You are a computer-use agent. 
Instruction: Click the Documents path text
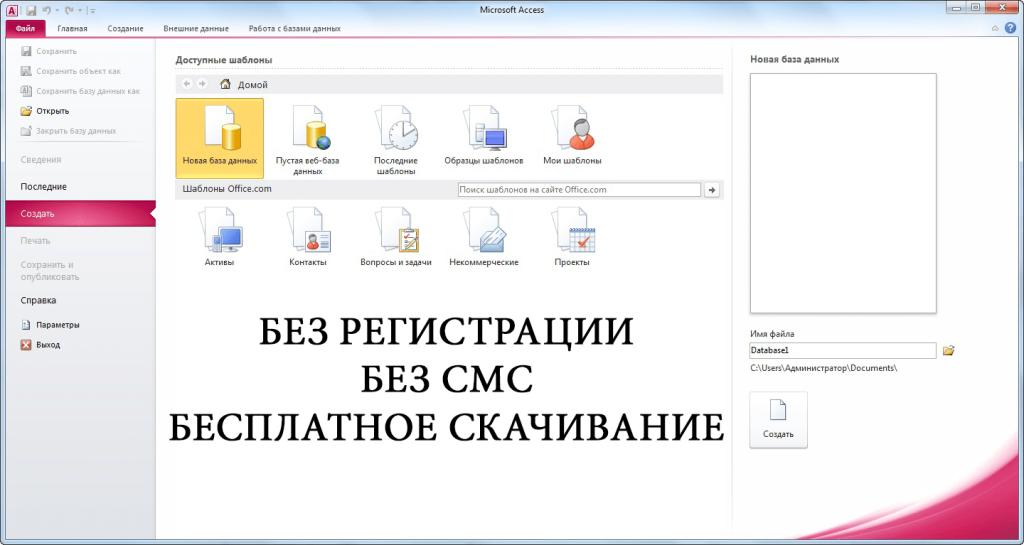click(x=824, y=368)
